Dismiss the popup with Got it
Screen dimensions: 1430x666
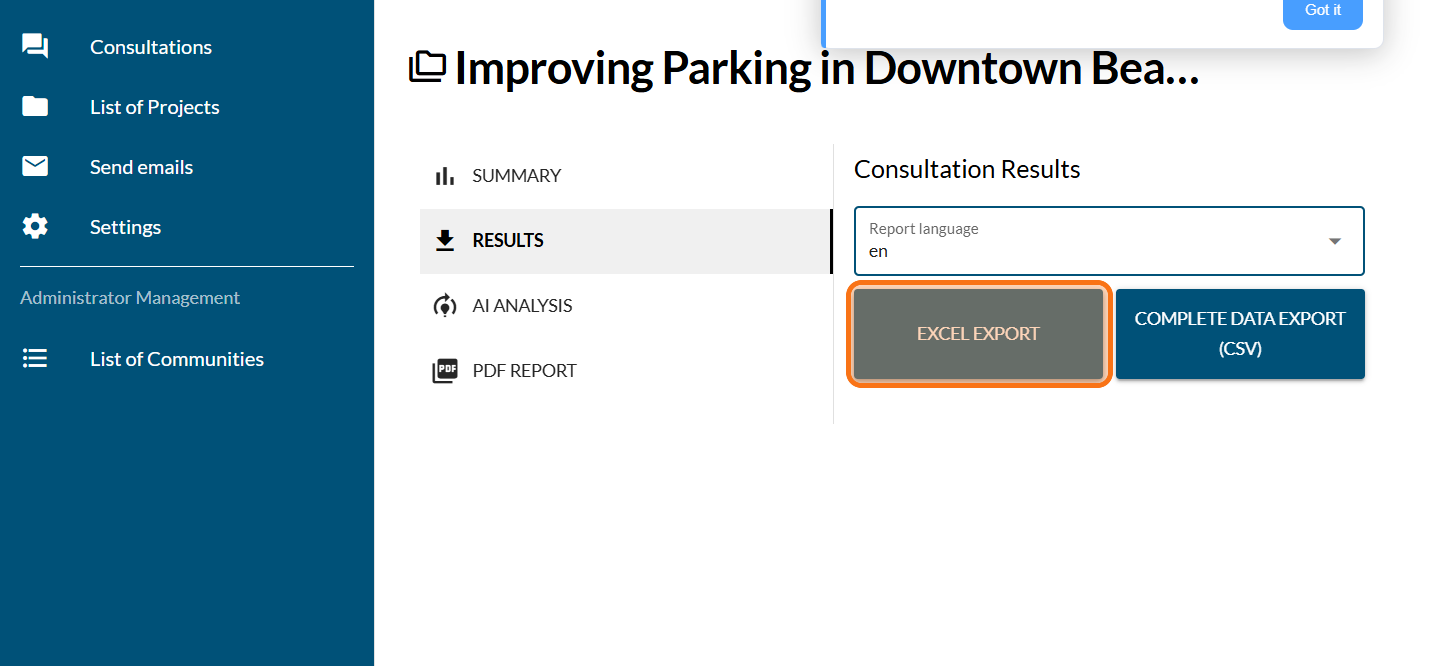1322,10
